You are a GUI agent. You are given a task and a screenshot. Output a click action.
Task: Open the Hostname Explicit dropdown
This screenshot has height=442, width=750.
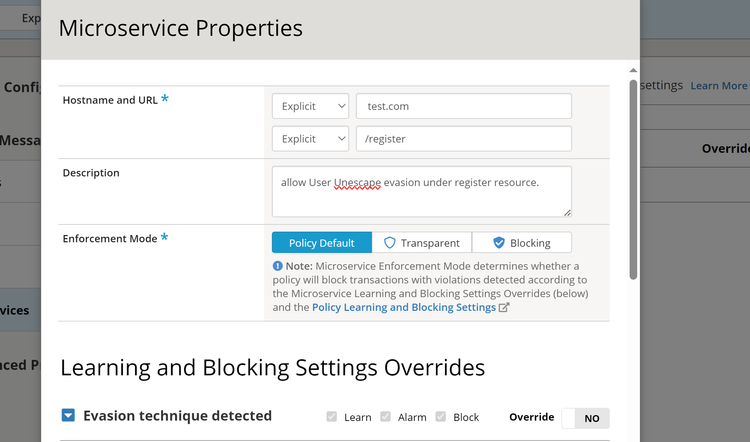coord(310,106)
